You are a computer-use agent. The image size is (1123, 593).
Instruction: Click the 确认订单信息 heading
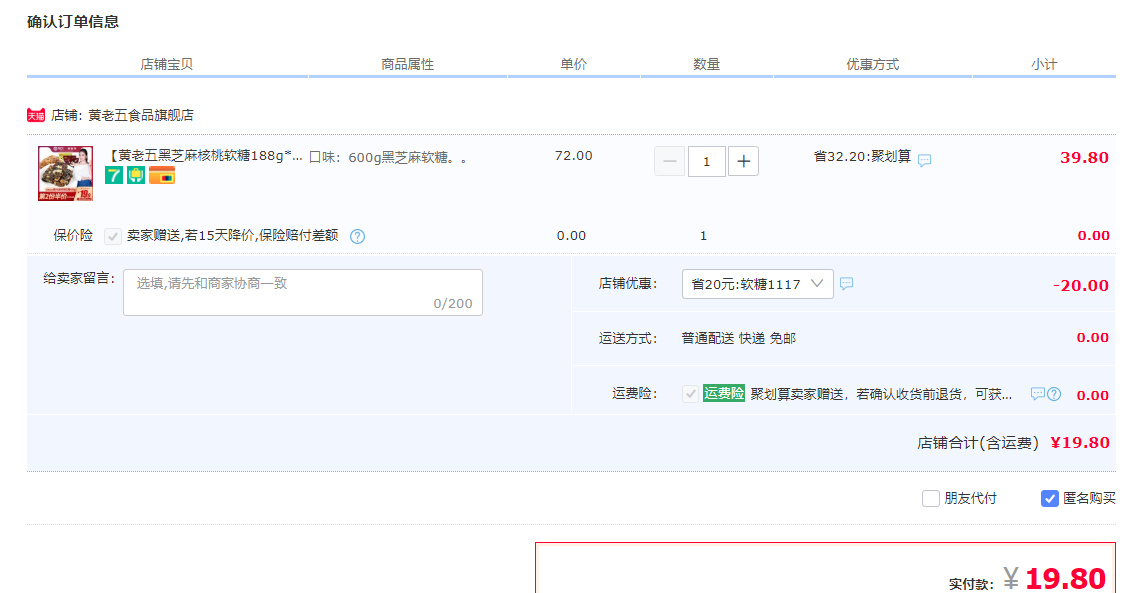[x=73, y=22]
